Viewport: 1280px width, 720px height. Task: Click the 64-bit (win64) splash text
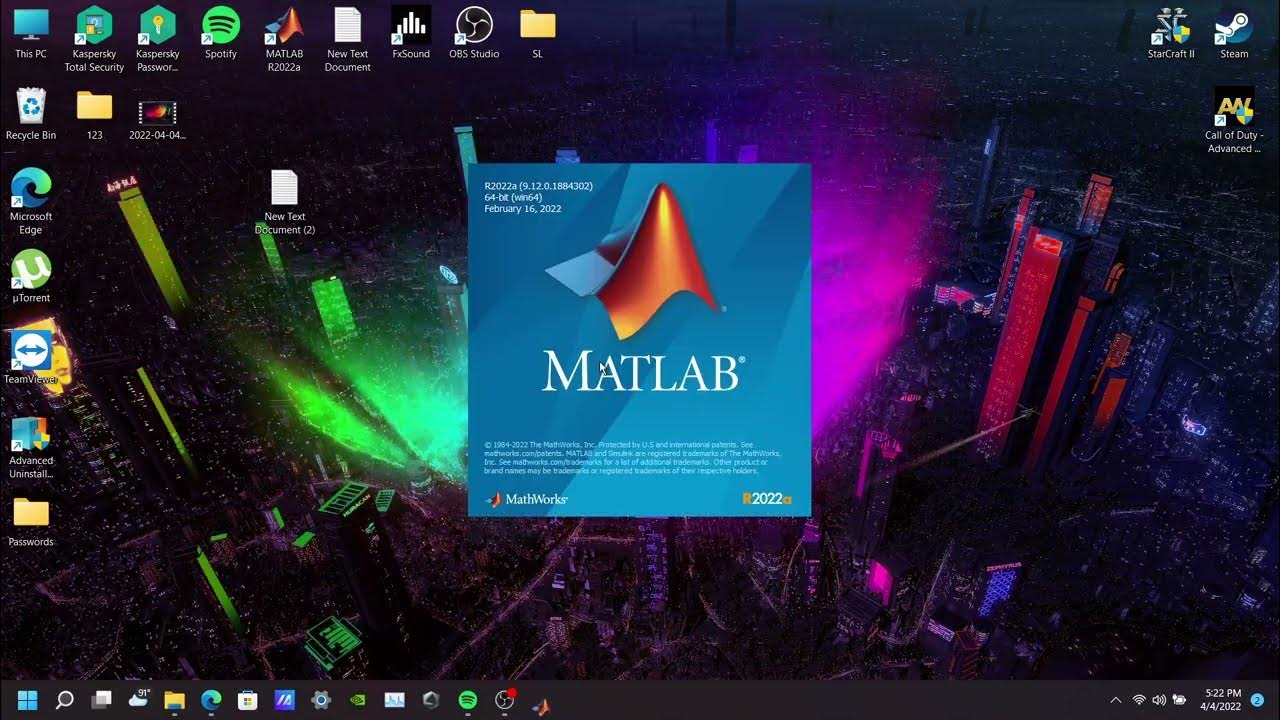513,197
